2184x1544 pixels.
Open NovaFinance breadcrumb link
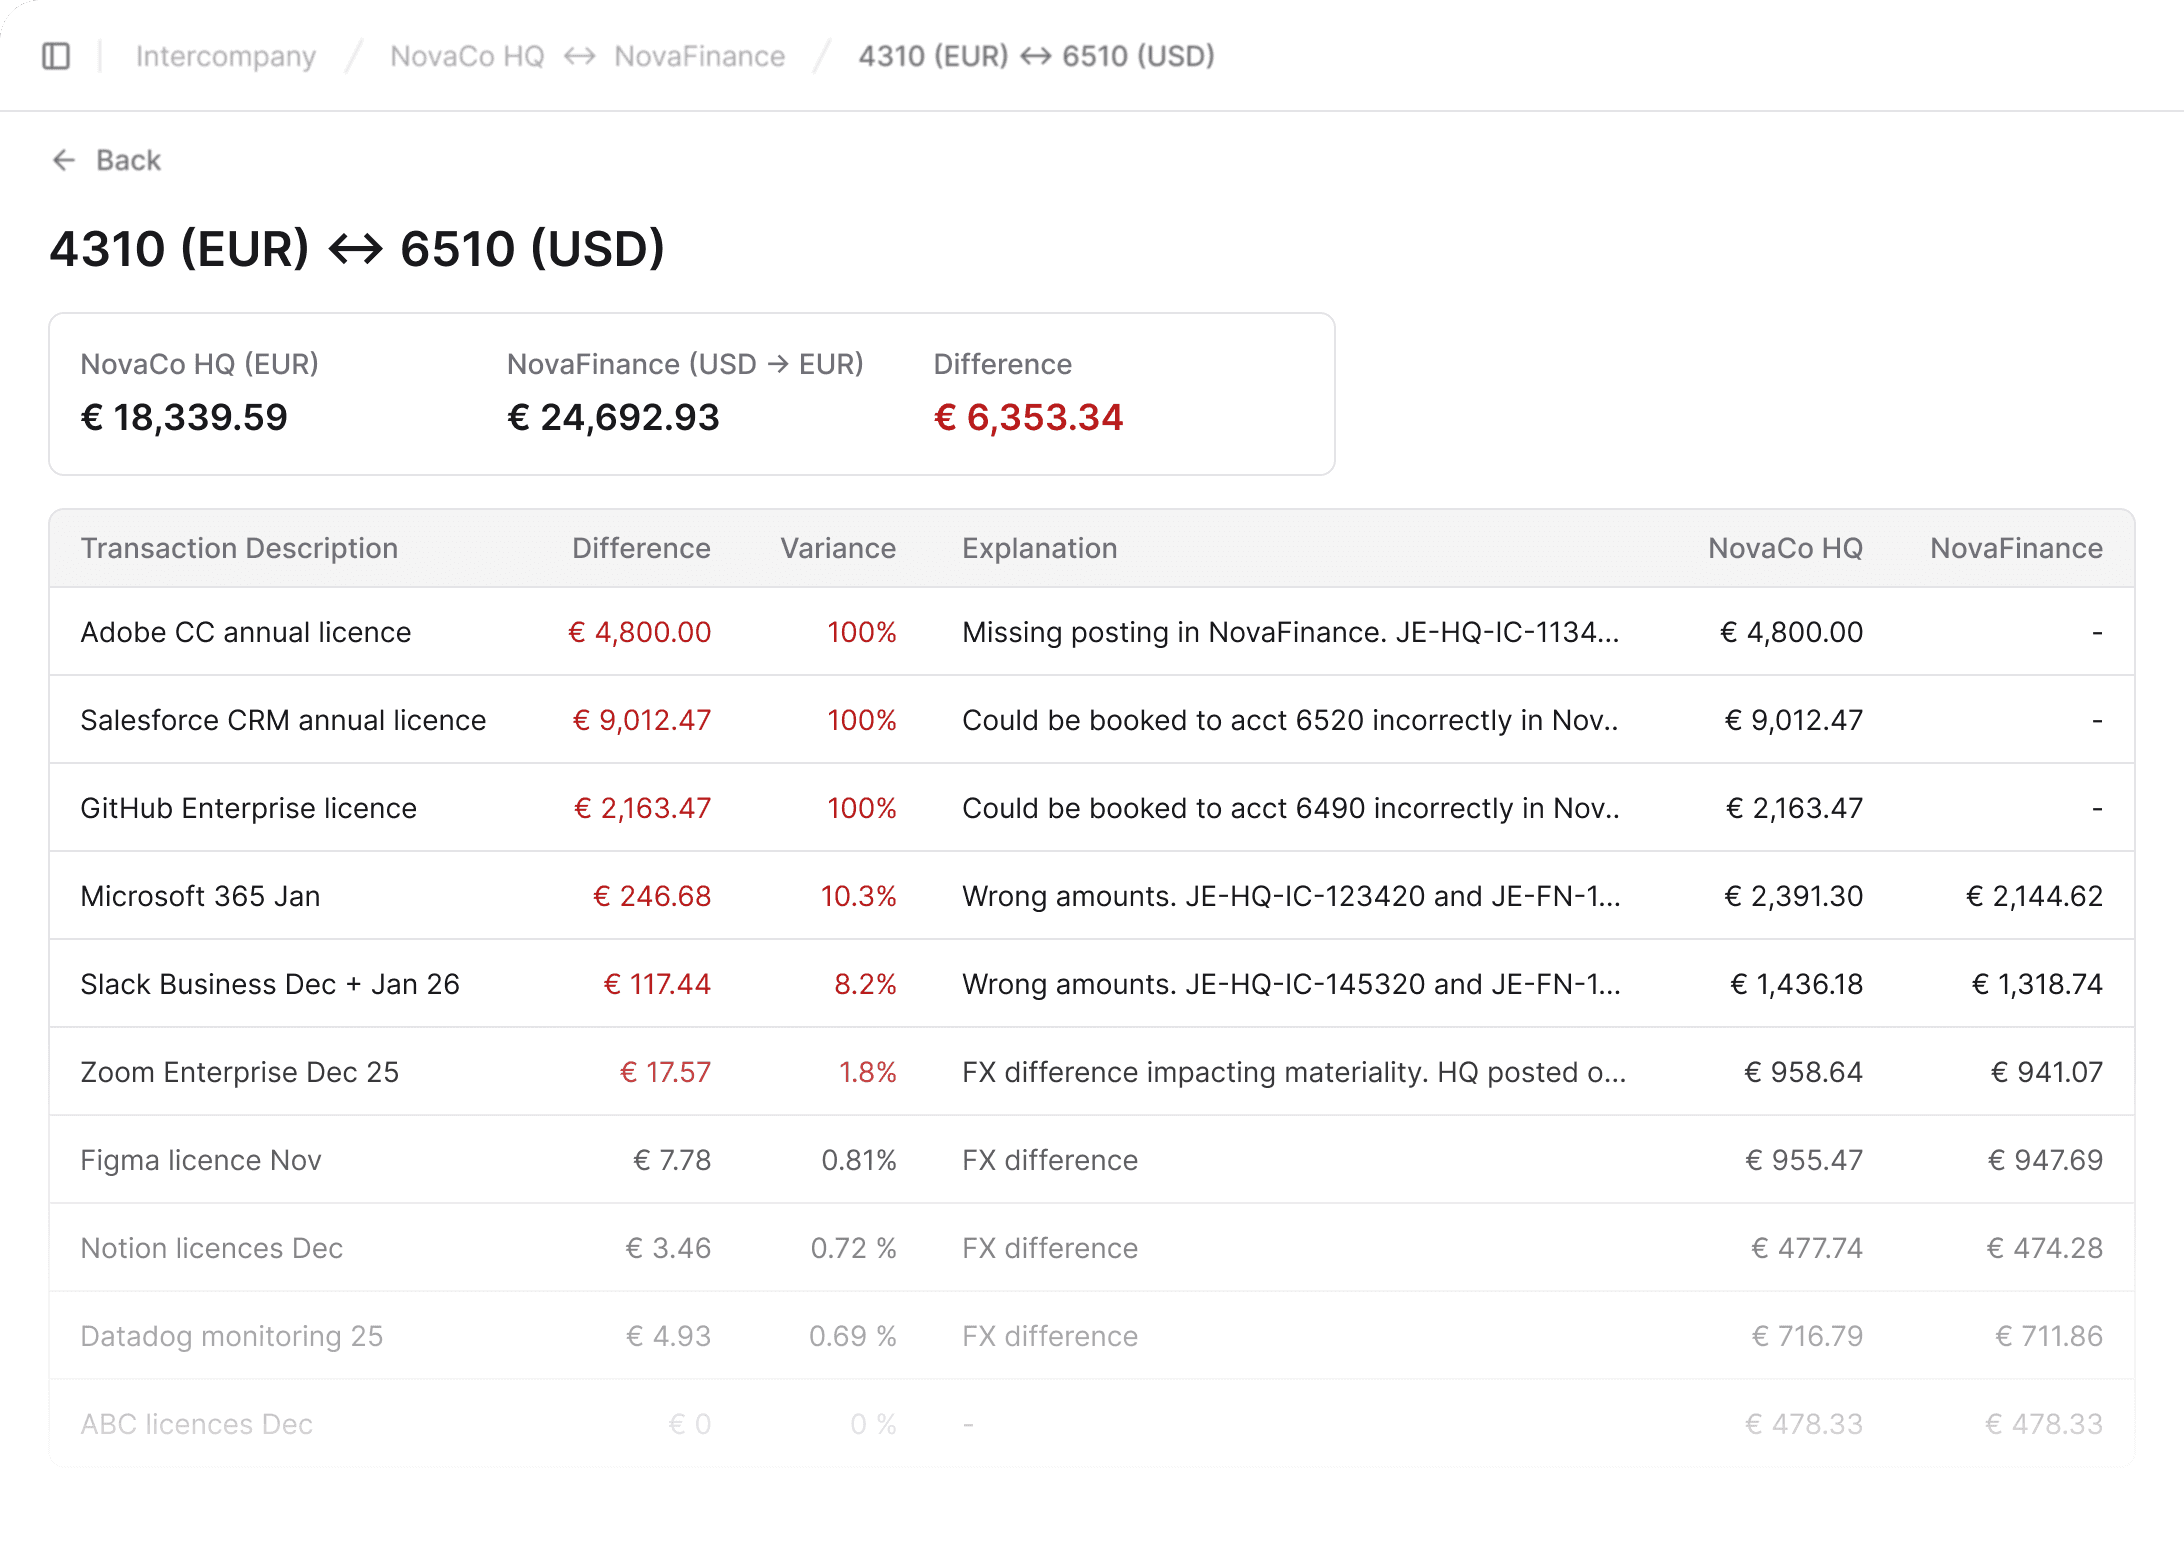pos(699,56)
